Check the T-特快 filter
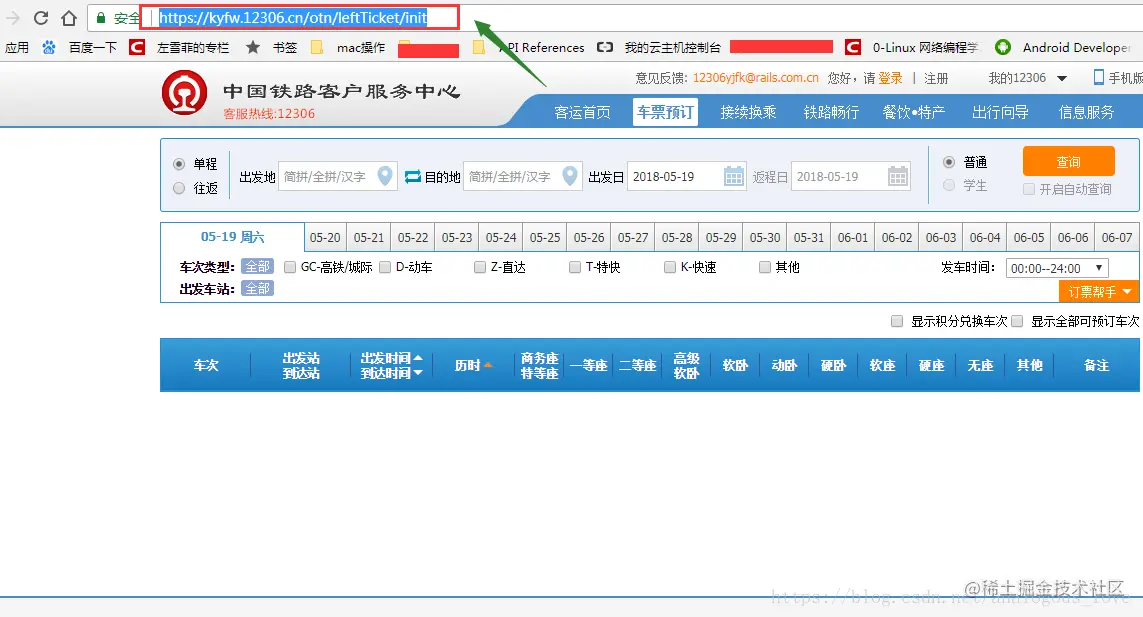Image resolution: width=1143 pixels, height=617 pixels. (x=574, y=267)
